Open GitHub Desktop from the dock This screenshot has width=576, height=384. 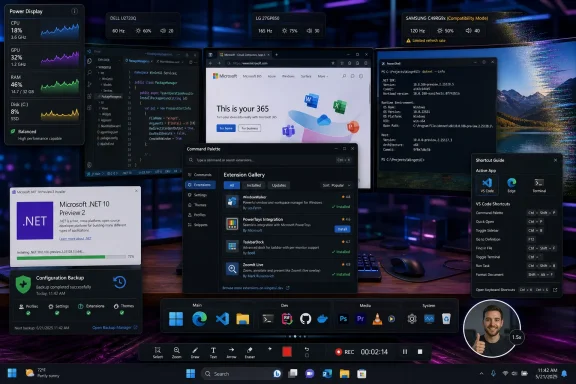click(305, 319)
